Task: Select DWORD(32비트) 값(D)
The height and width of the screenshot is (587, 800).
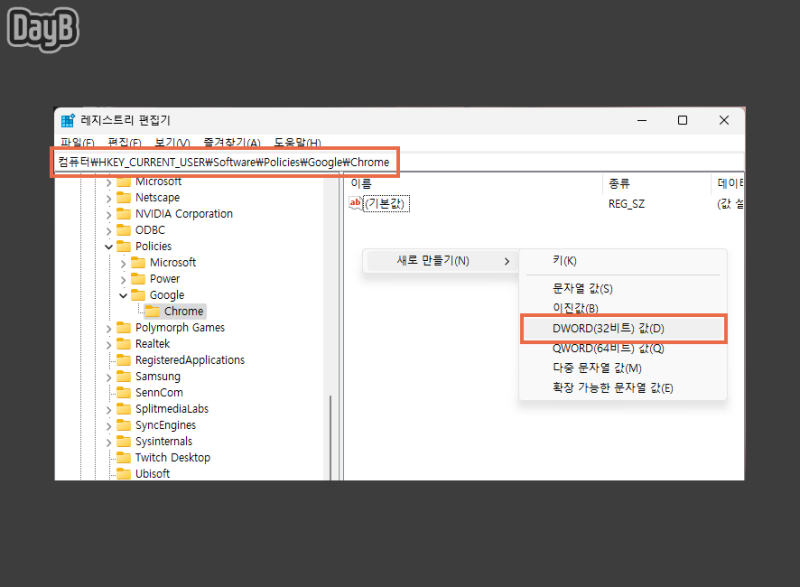Action: [623, 328]
